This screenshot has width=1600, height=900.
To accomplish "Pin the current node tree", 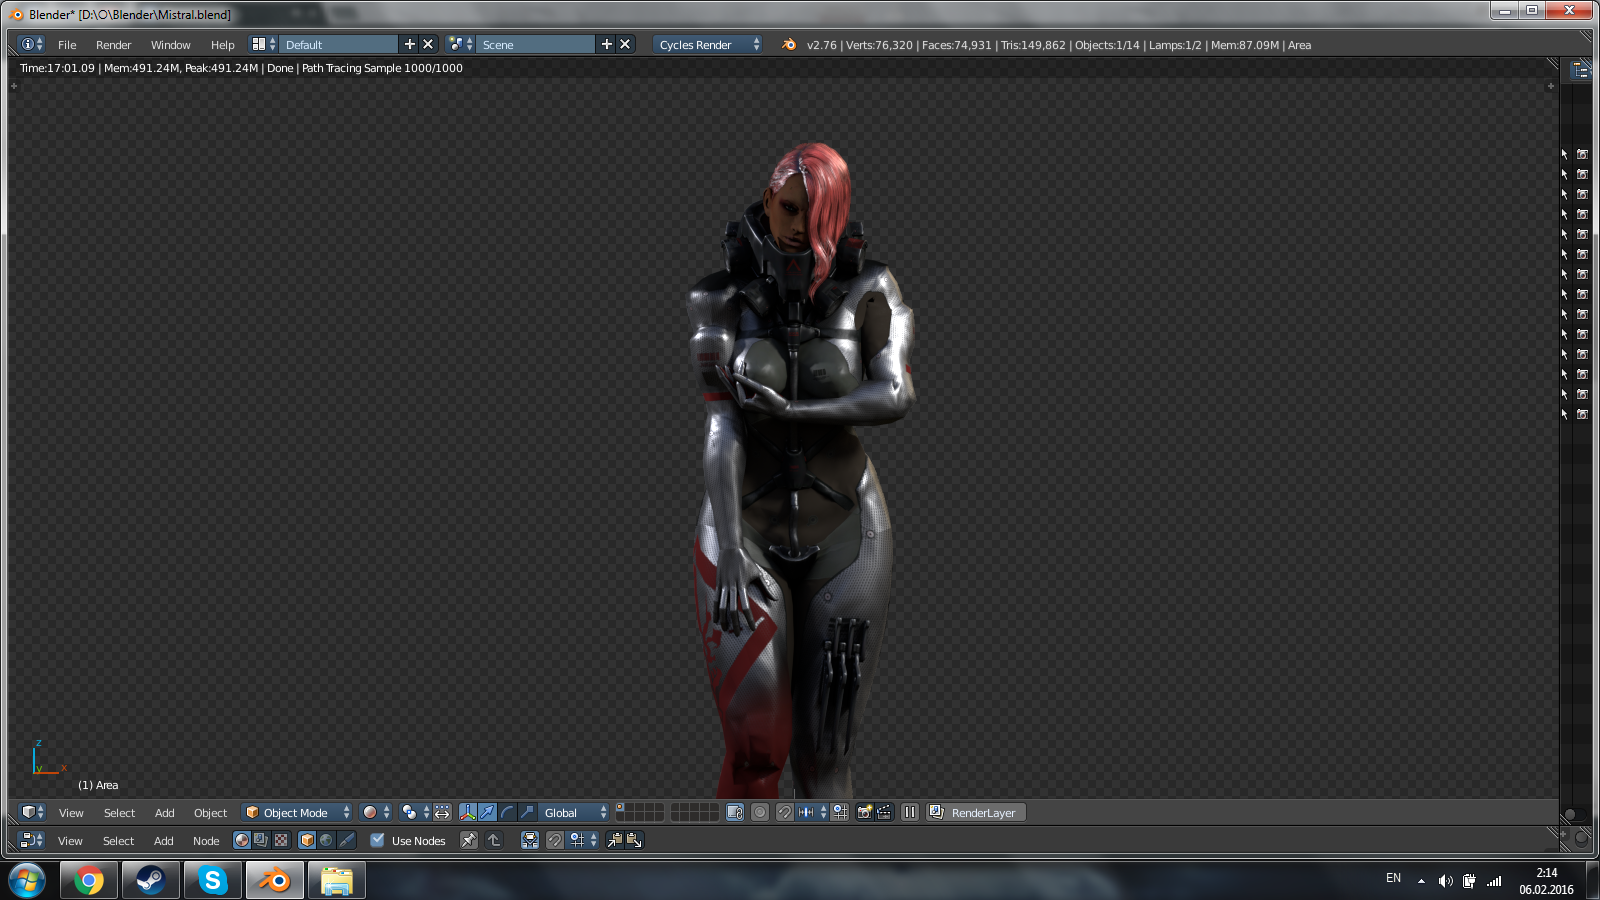I will click(468, 840).
